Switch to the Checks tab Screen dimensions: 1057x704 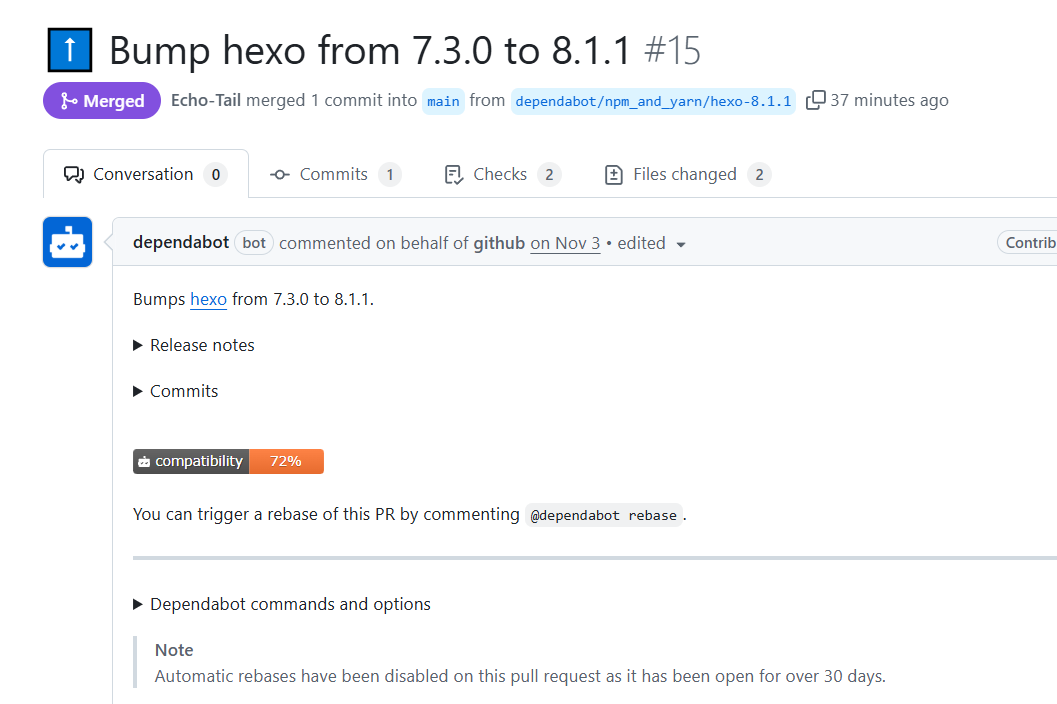(500, 175)
